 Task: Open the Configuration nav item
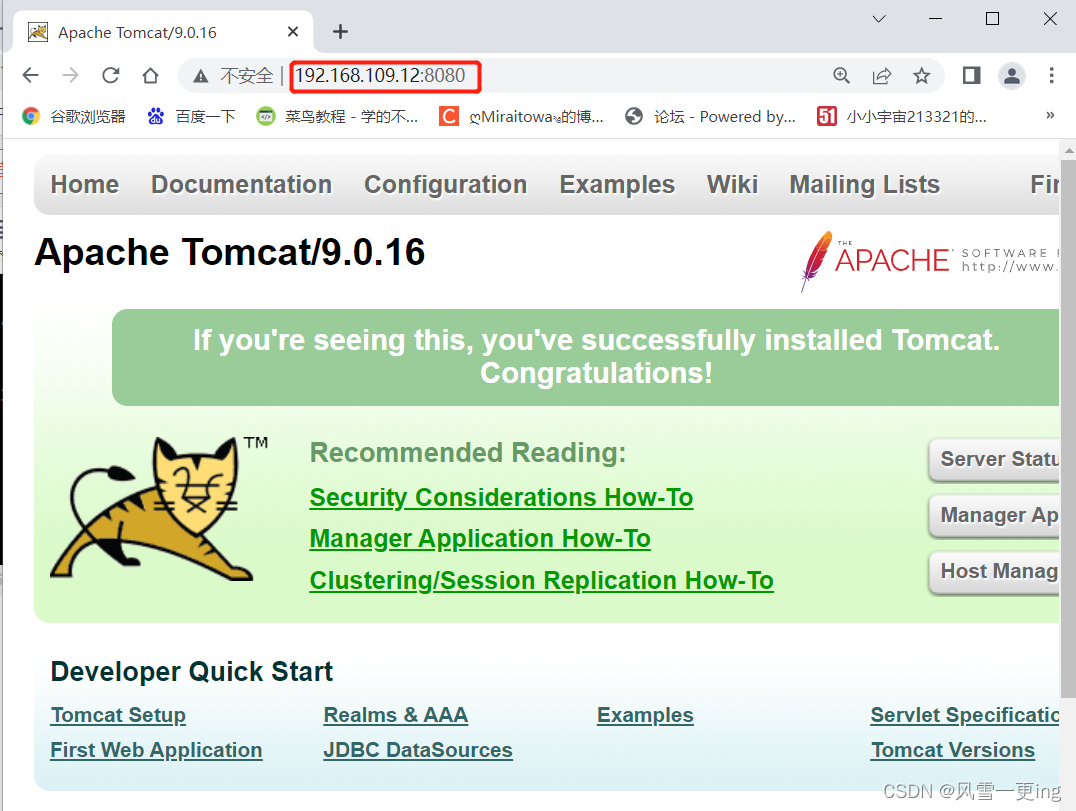pos(445,185)
